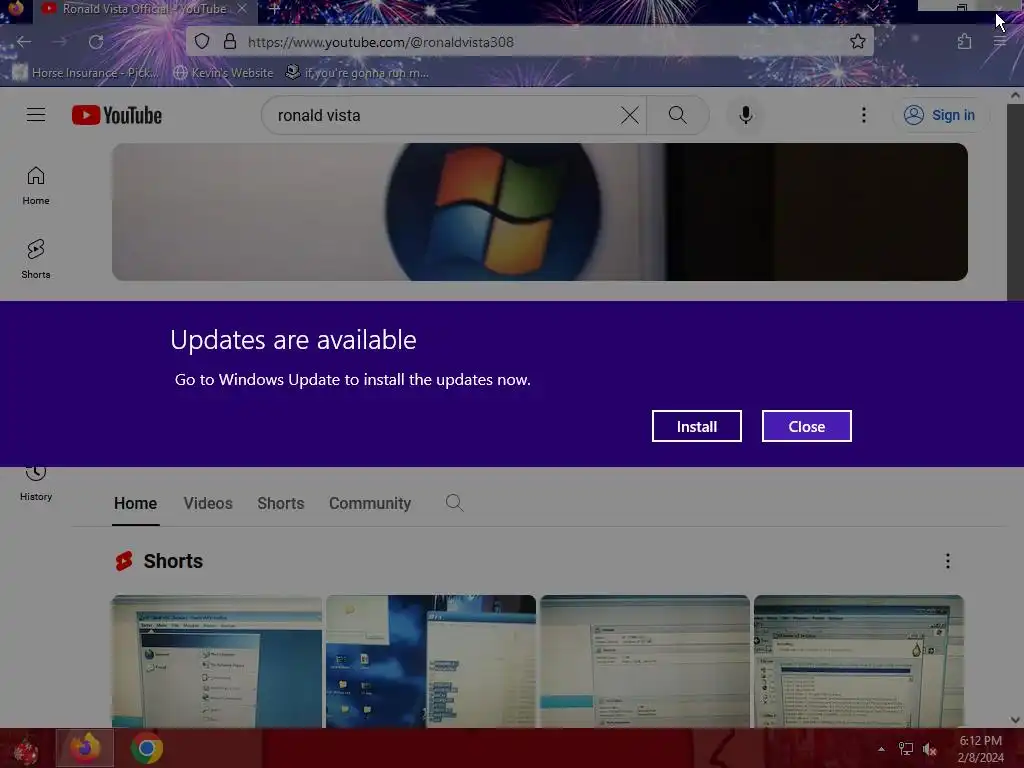
Task: Click the Firefox address bar URL
Action: pos(381,42)
